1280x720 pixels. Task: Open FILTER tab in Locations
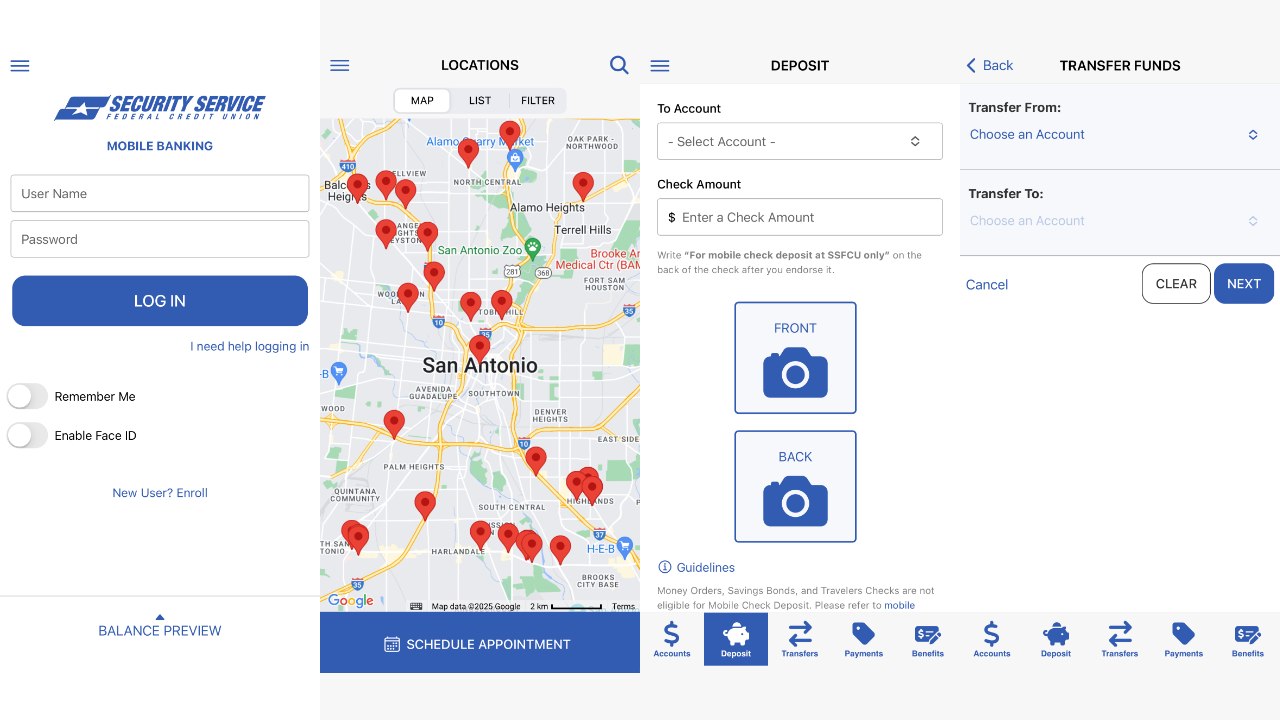[538, 100]
